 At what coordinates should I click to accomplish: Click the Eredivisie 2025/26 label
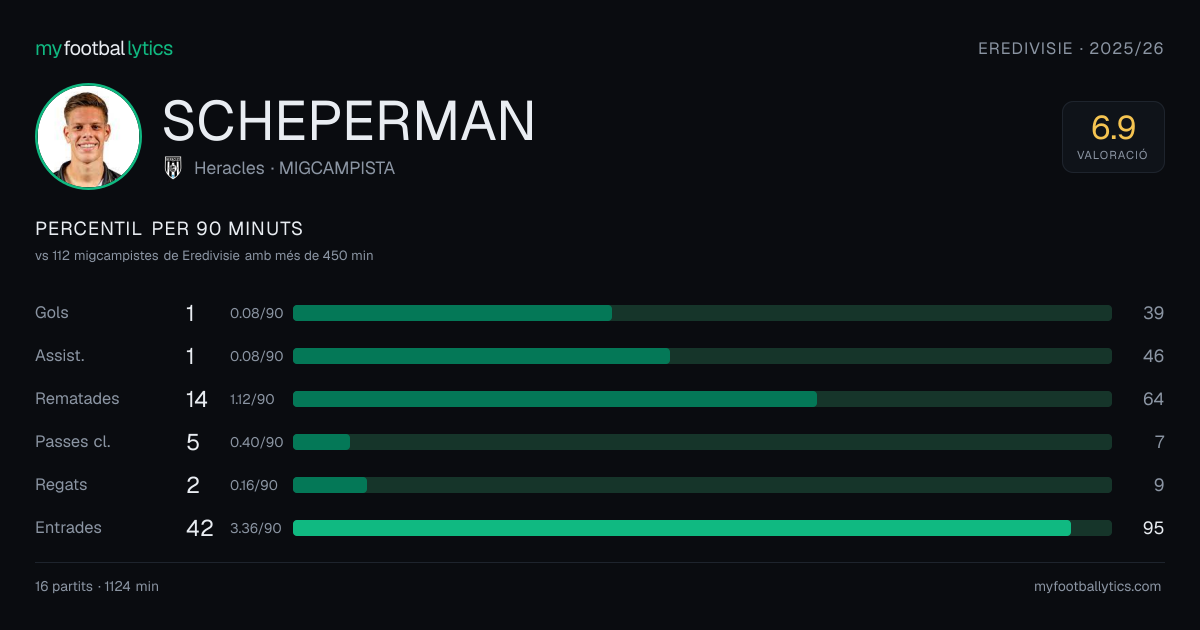click(1071, 48)
